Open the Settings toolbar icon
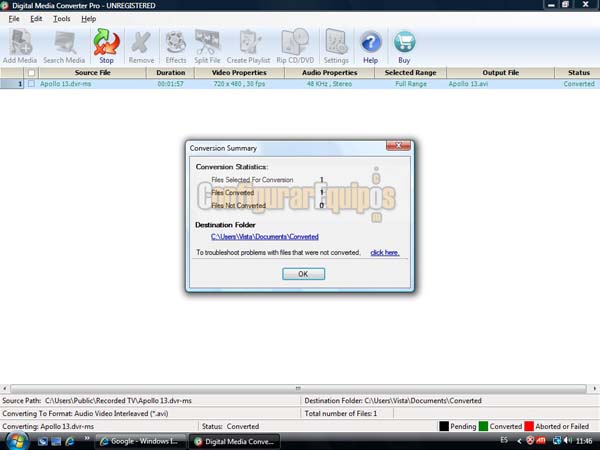 coord(336,46)
